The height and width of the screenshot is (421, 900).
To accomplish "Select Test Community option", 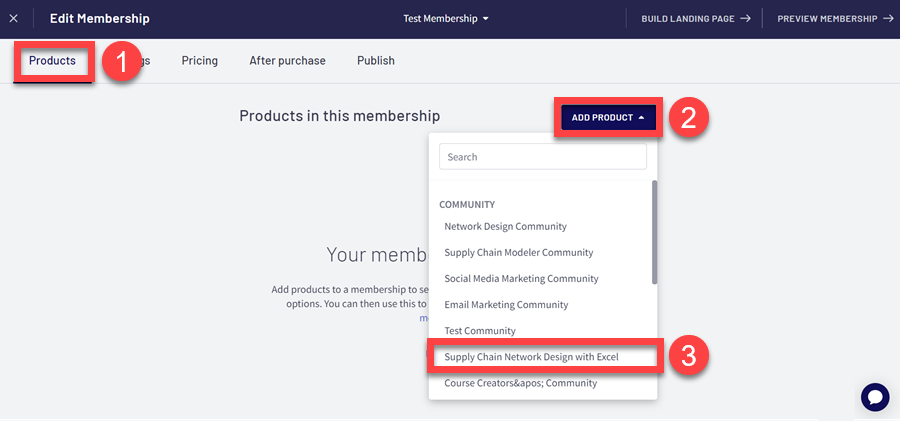I will click(479, 331).
